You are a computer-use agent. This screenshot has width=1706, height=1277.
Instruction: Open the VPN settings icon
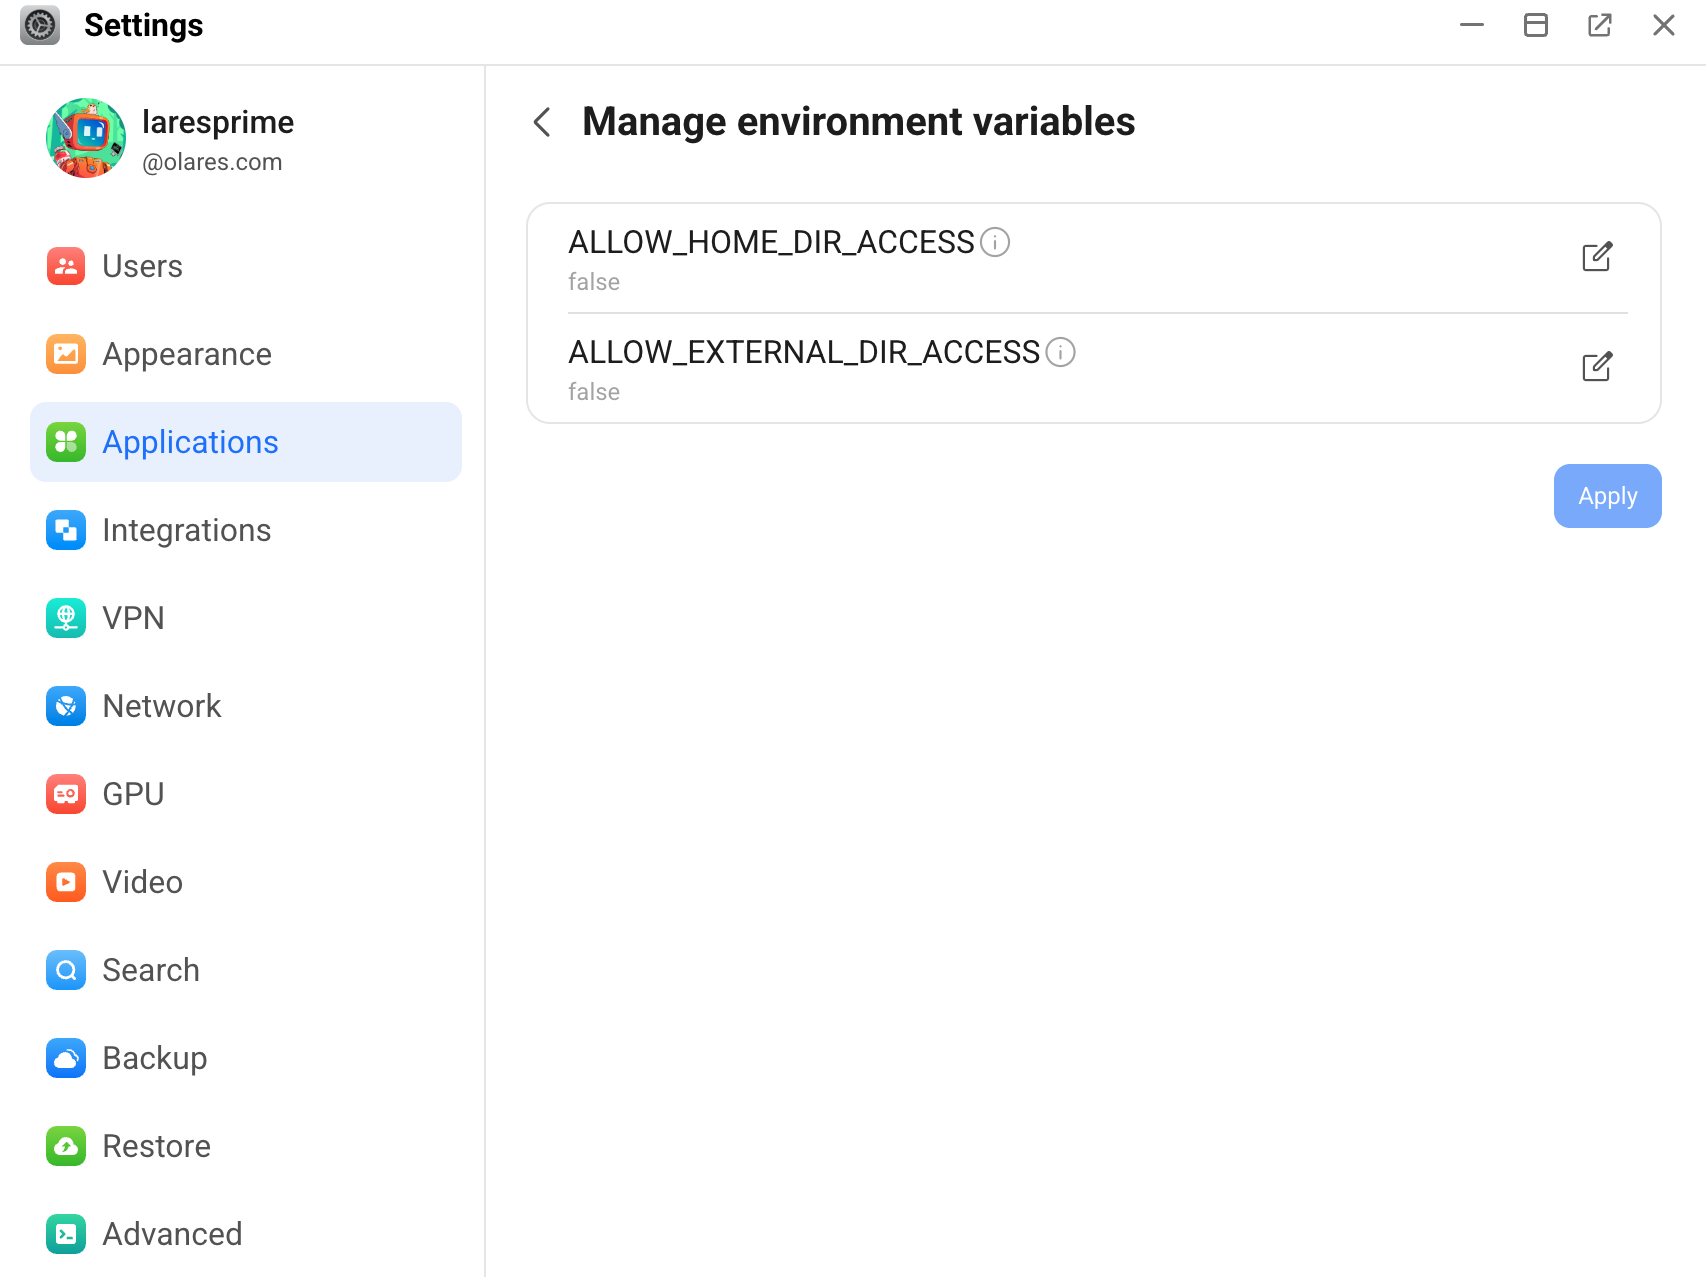[x=65, y=618]
